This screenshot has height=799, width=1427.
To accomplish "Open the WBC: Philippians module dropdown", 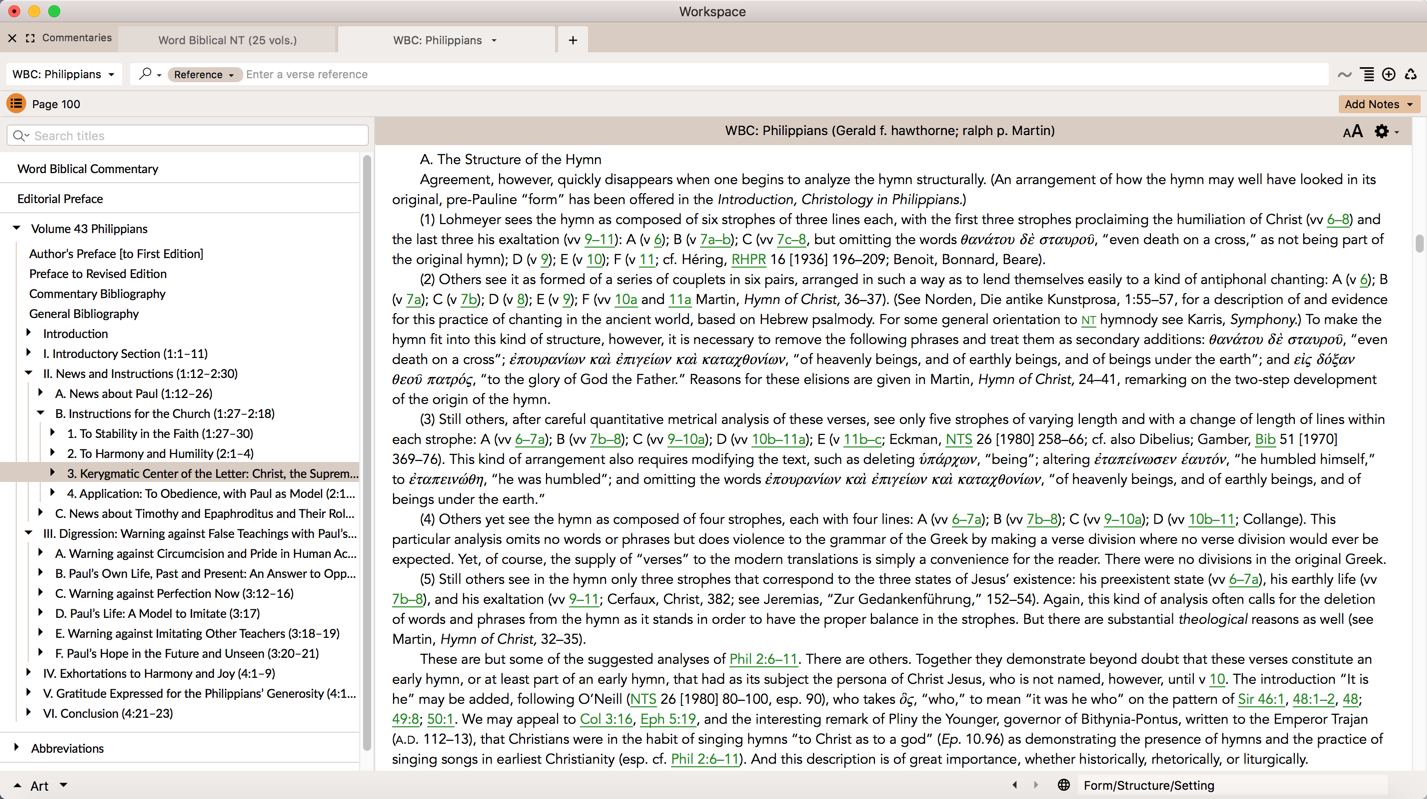I will pyautogui.click(x=63, y=74).
